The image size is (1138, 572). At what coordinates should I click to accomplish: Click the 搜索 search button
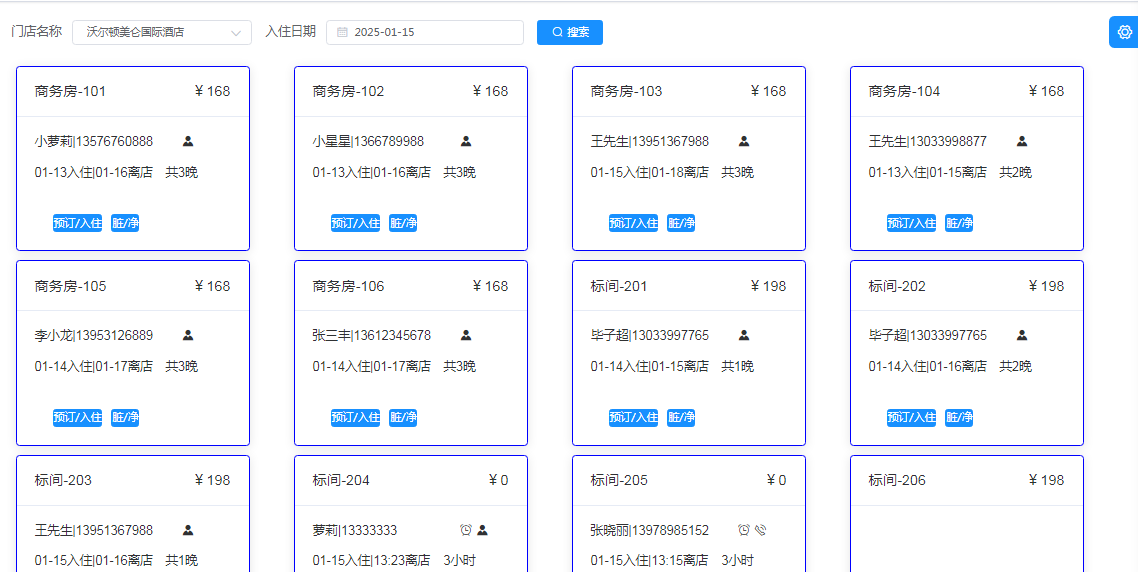[570, 32]
